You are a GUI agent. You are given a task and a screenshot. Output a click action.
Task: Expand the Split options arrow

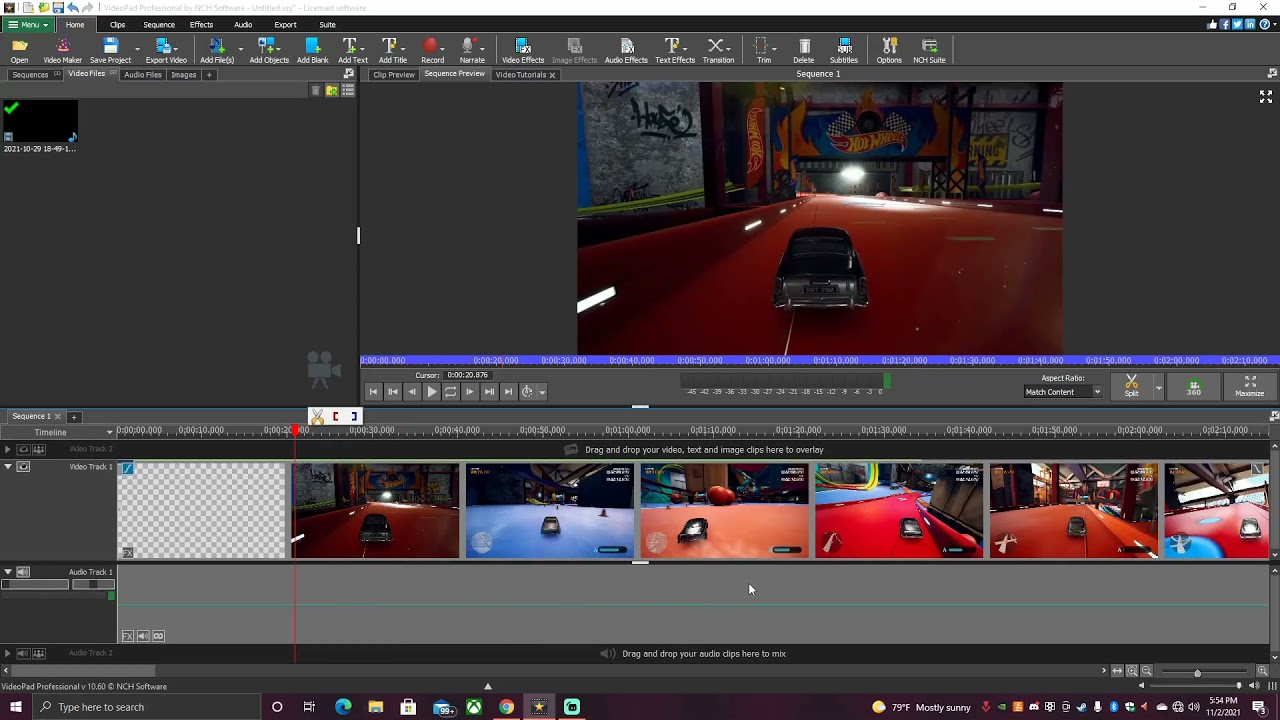[x=1158, y=387]
